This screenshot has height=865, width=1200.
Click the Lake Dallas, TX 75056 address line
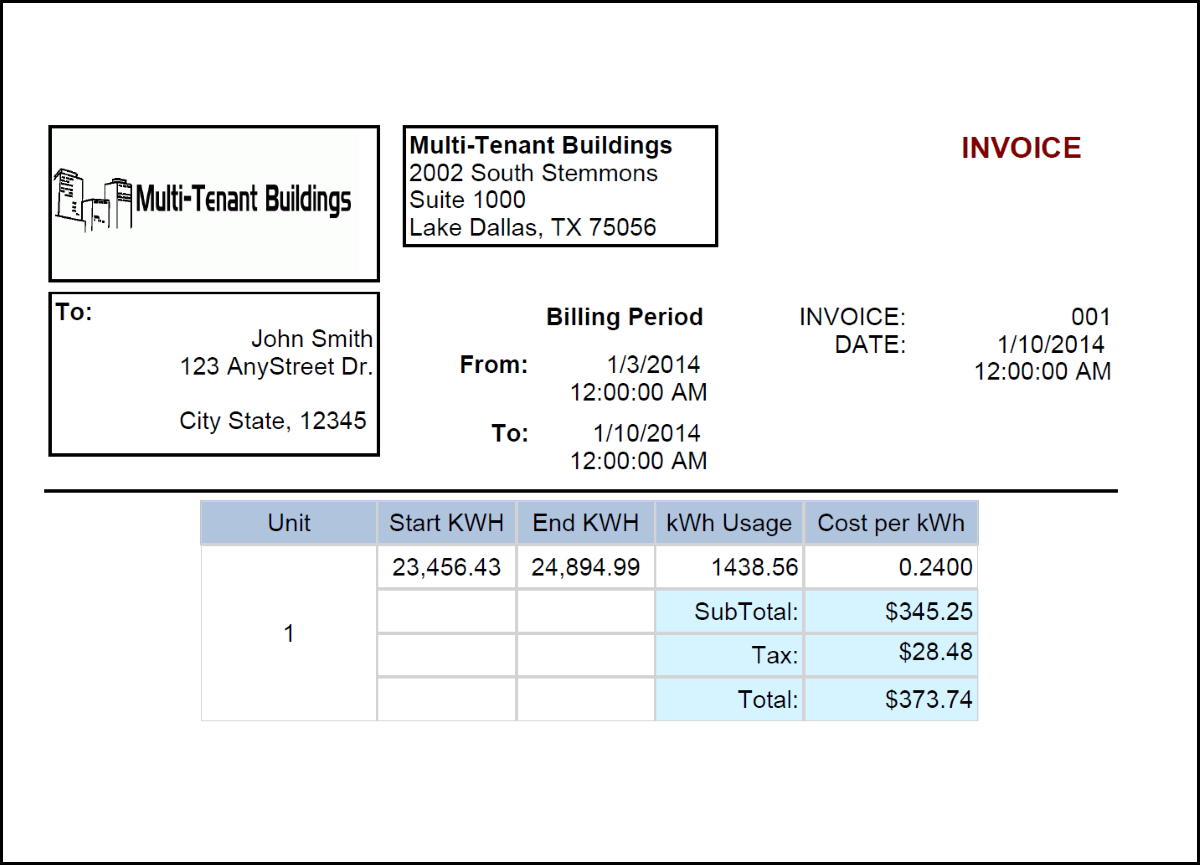(x=533, y=228)
